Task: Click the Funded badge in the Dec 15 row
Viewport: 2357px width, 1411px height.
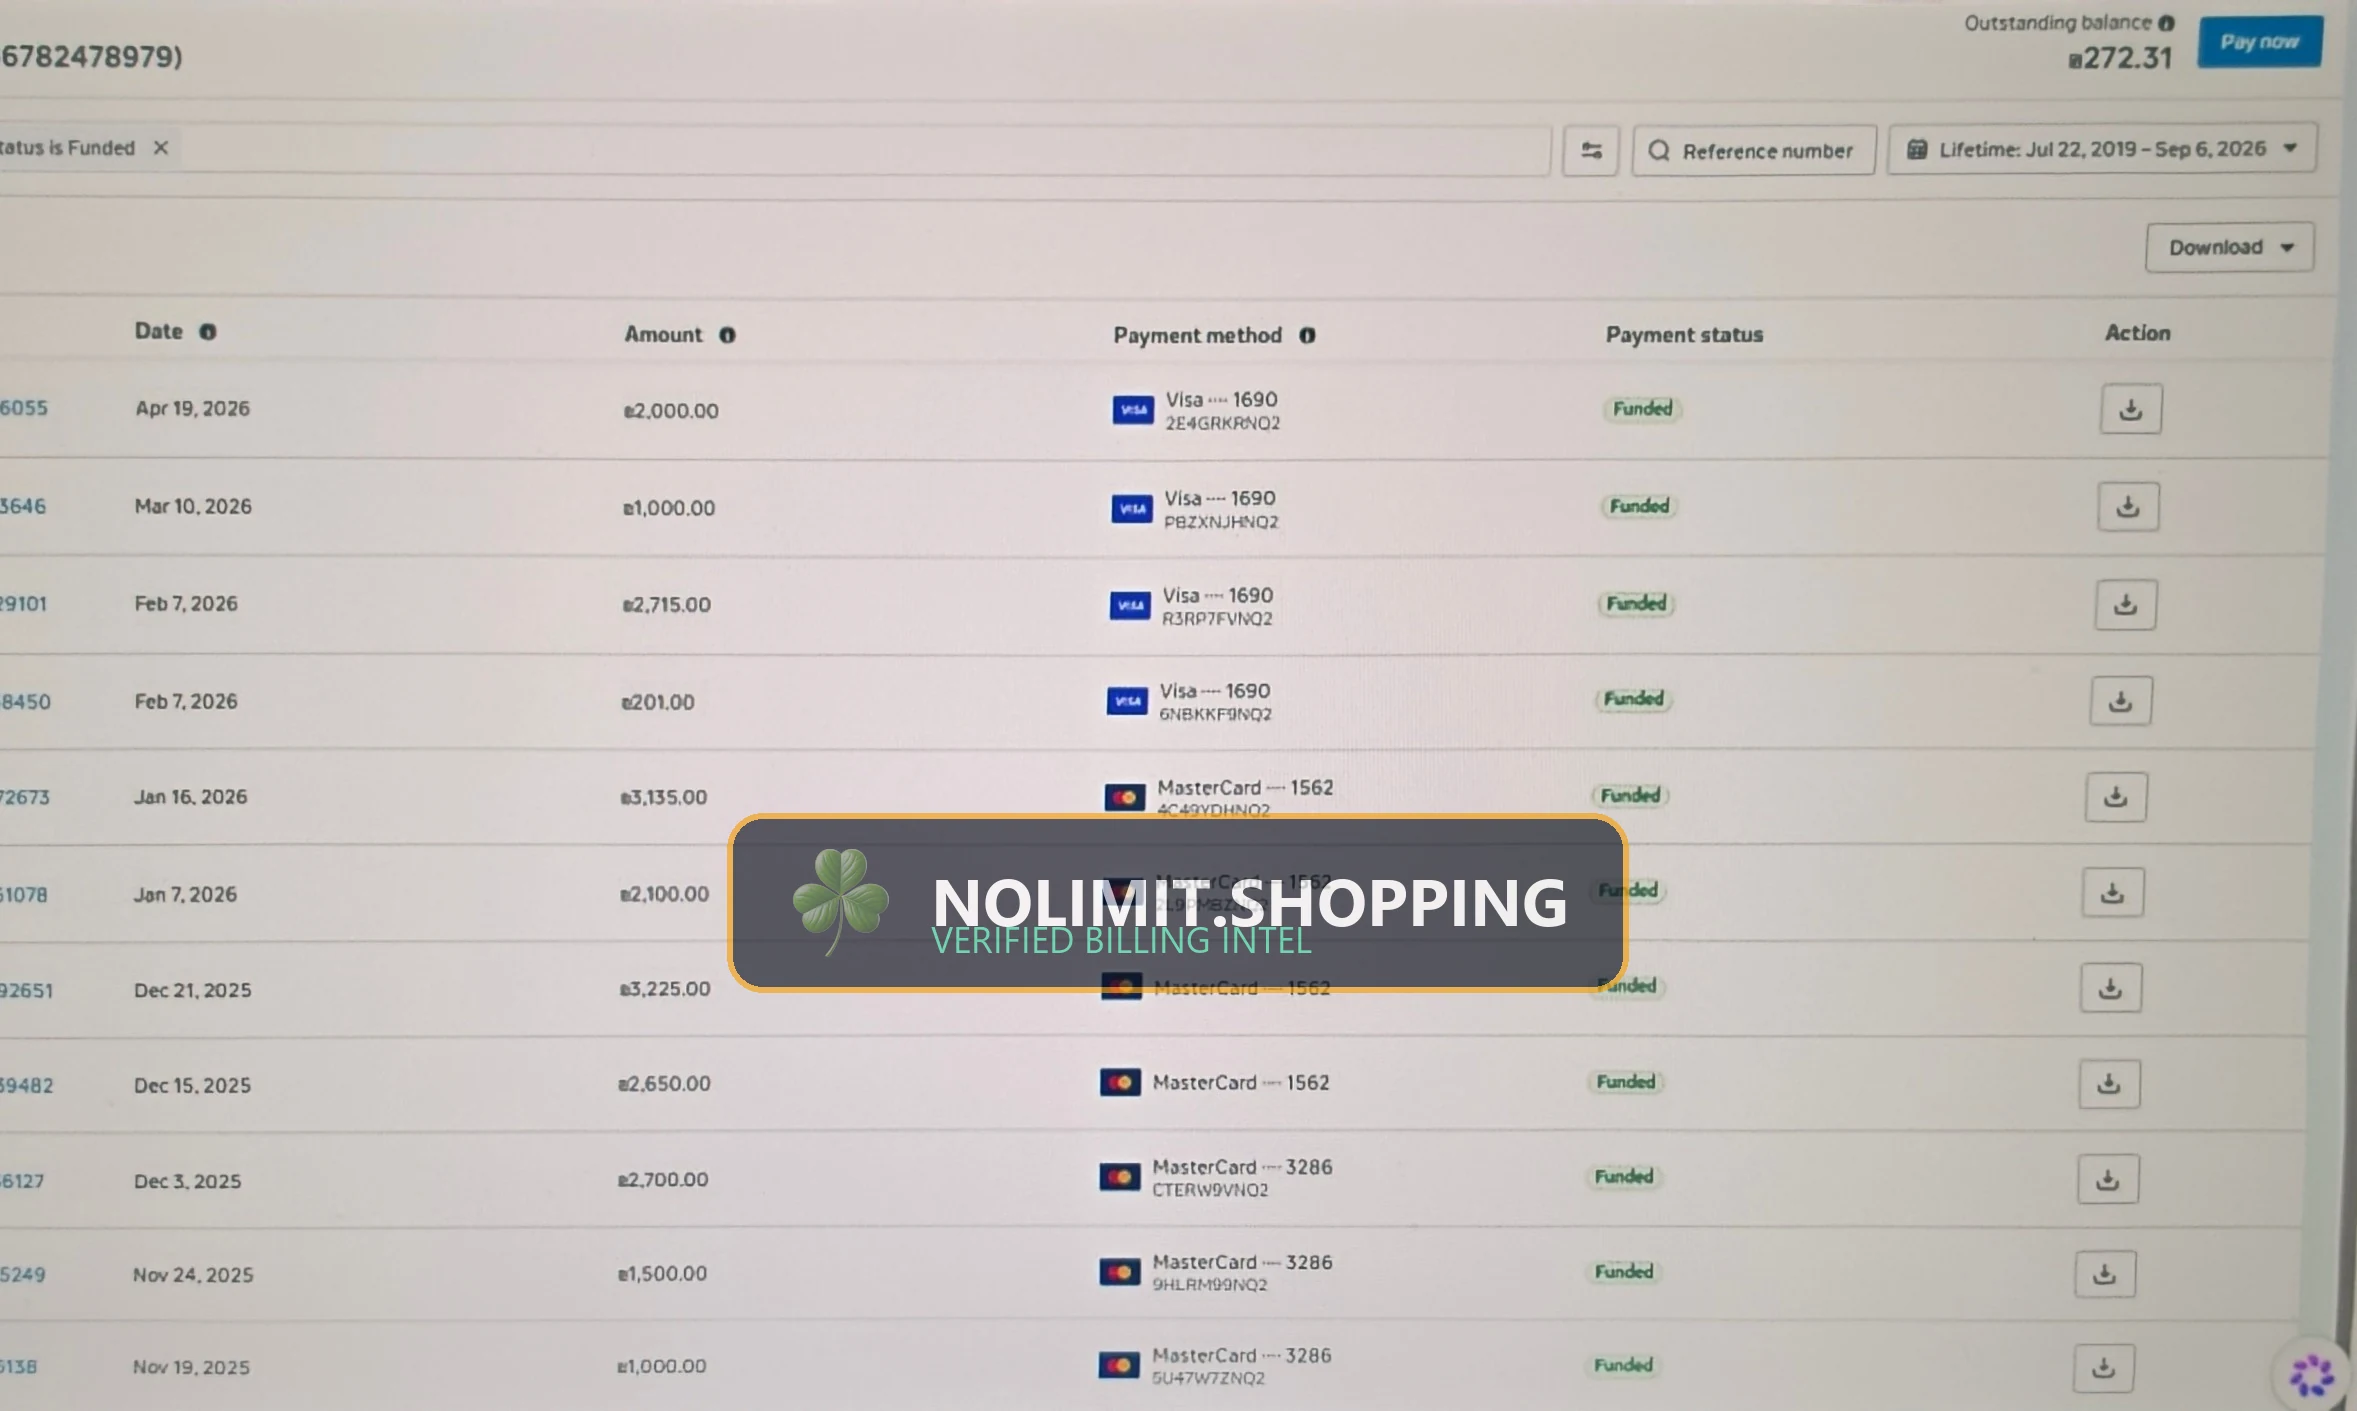Action: click(1625, 1082)
